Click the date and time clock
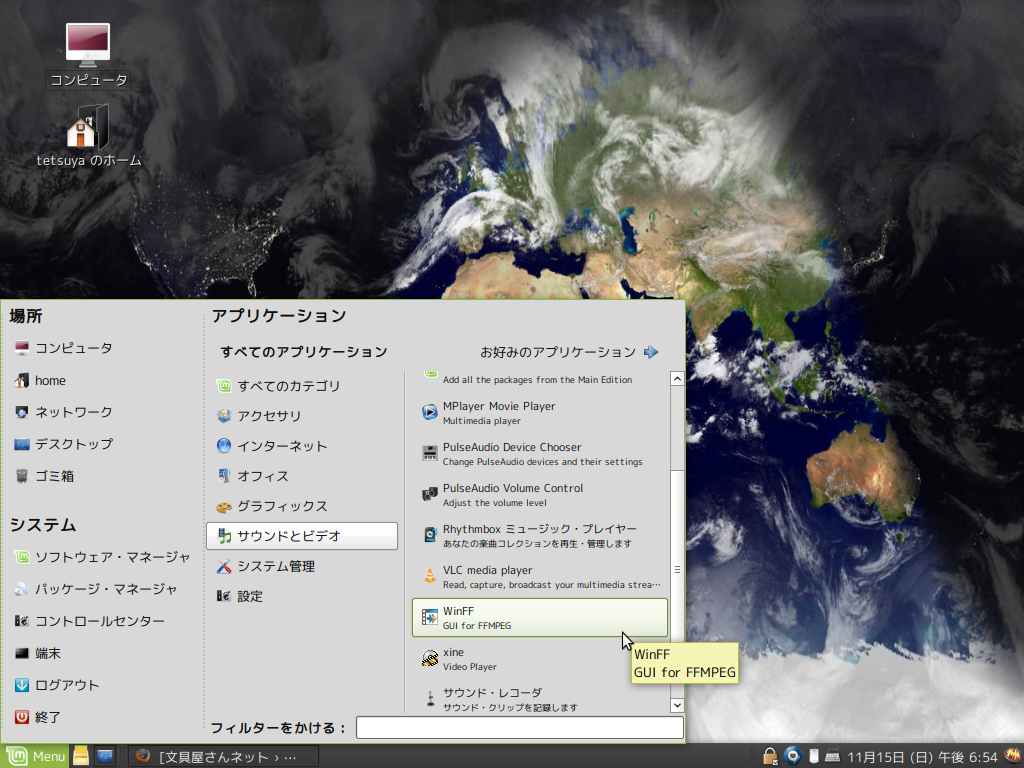This screenshot has width=1024, height=768. 923,757
